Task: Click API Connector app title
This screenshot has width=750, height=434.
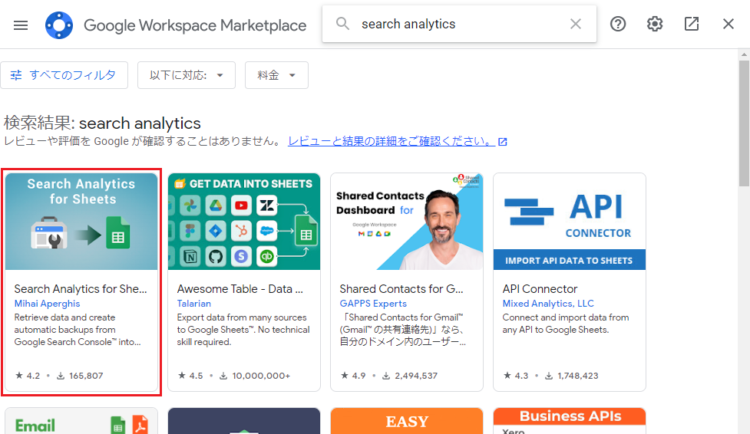Action: click(x=540, y=289)
